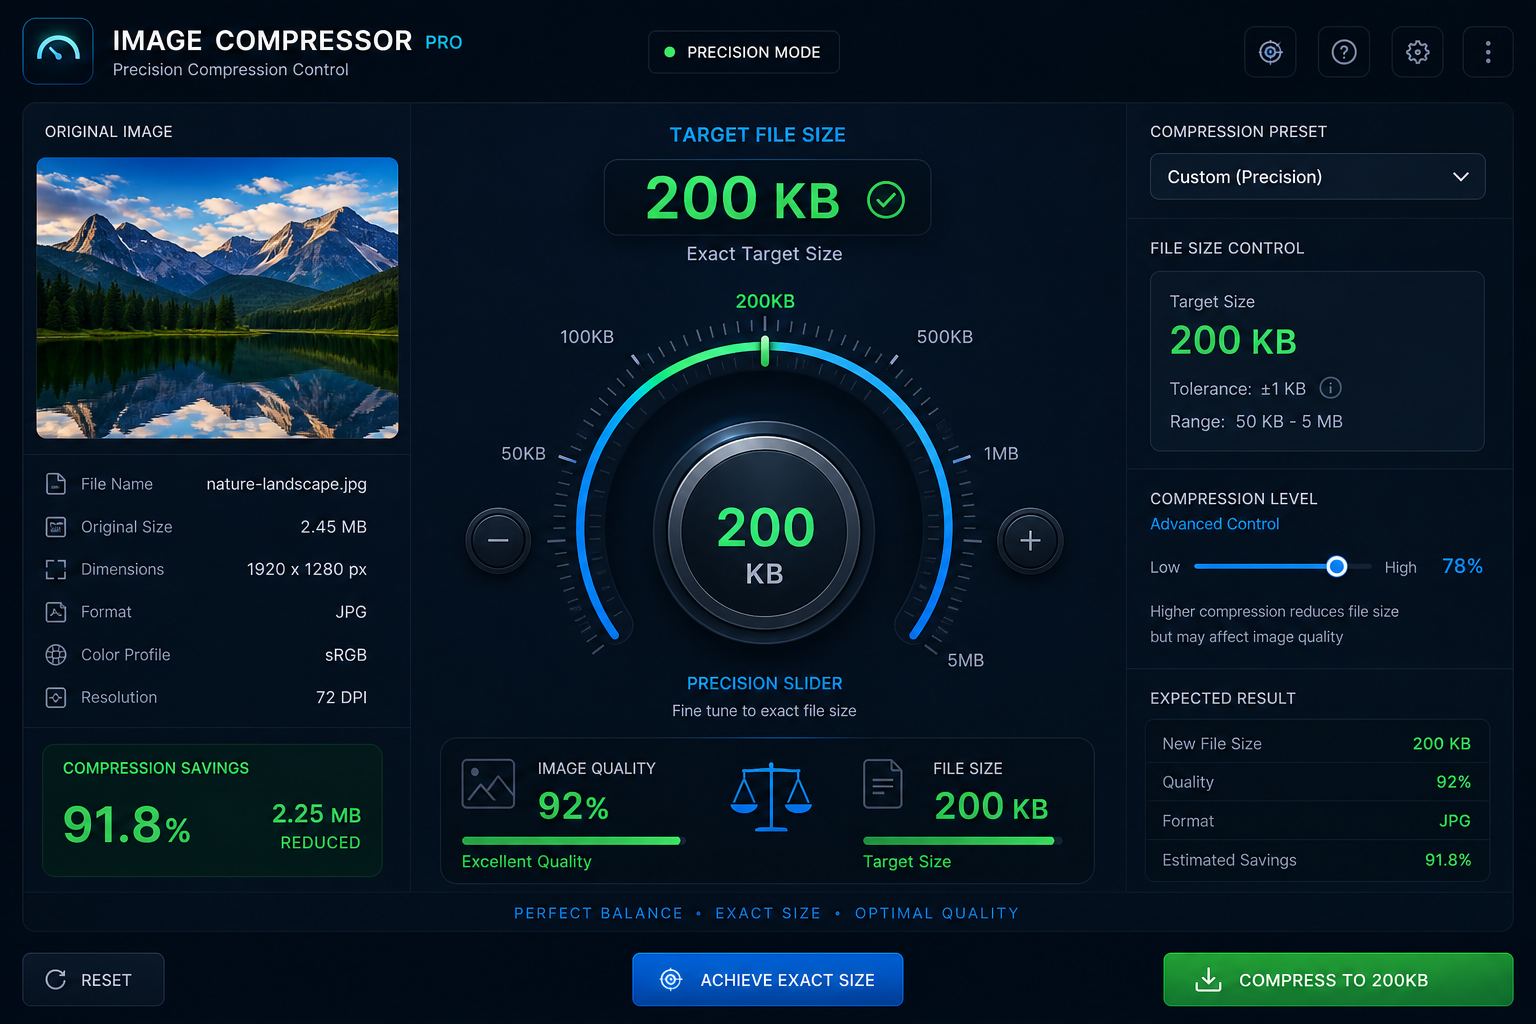This screenshot has width=1536, height=1024.
Task: Click the balance scales icon
Action: pyautogui.click(x=771, y=797)
